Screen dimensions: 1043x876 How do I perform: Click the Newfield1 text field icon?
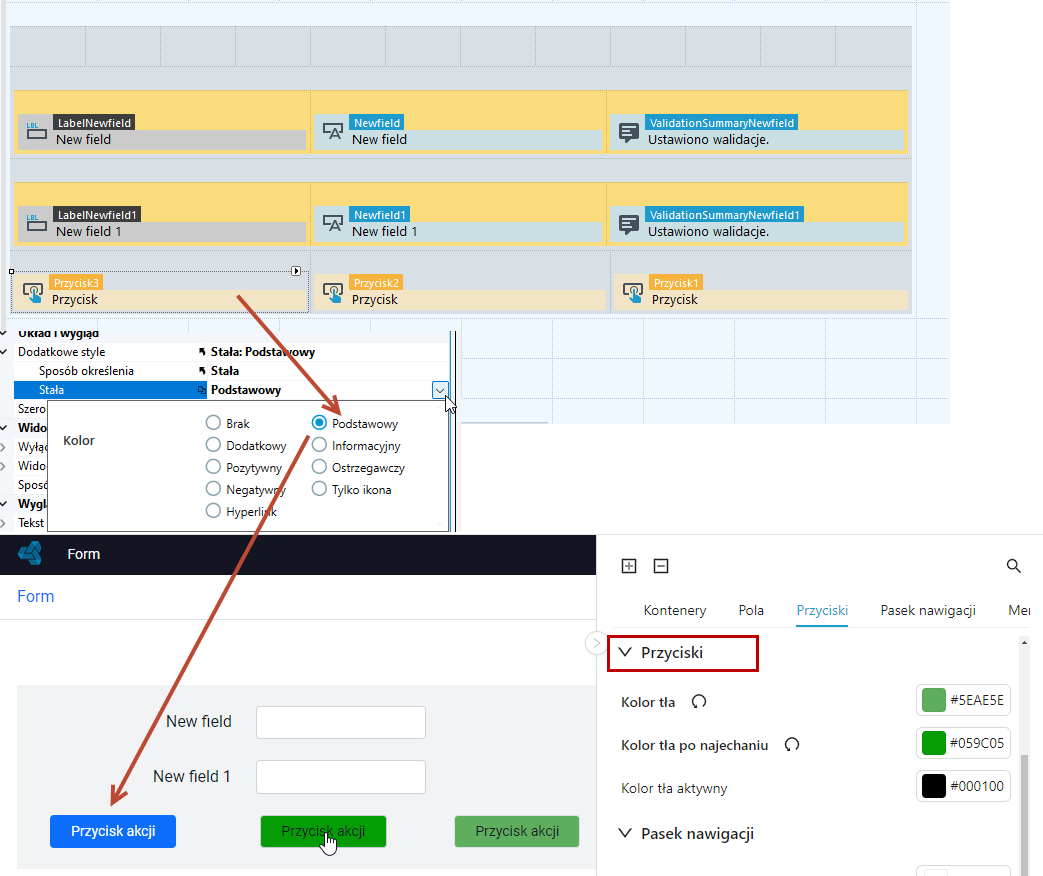pos(333,222)
